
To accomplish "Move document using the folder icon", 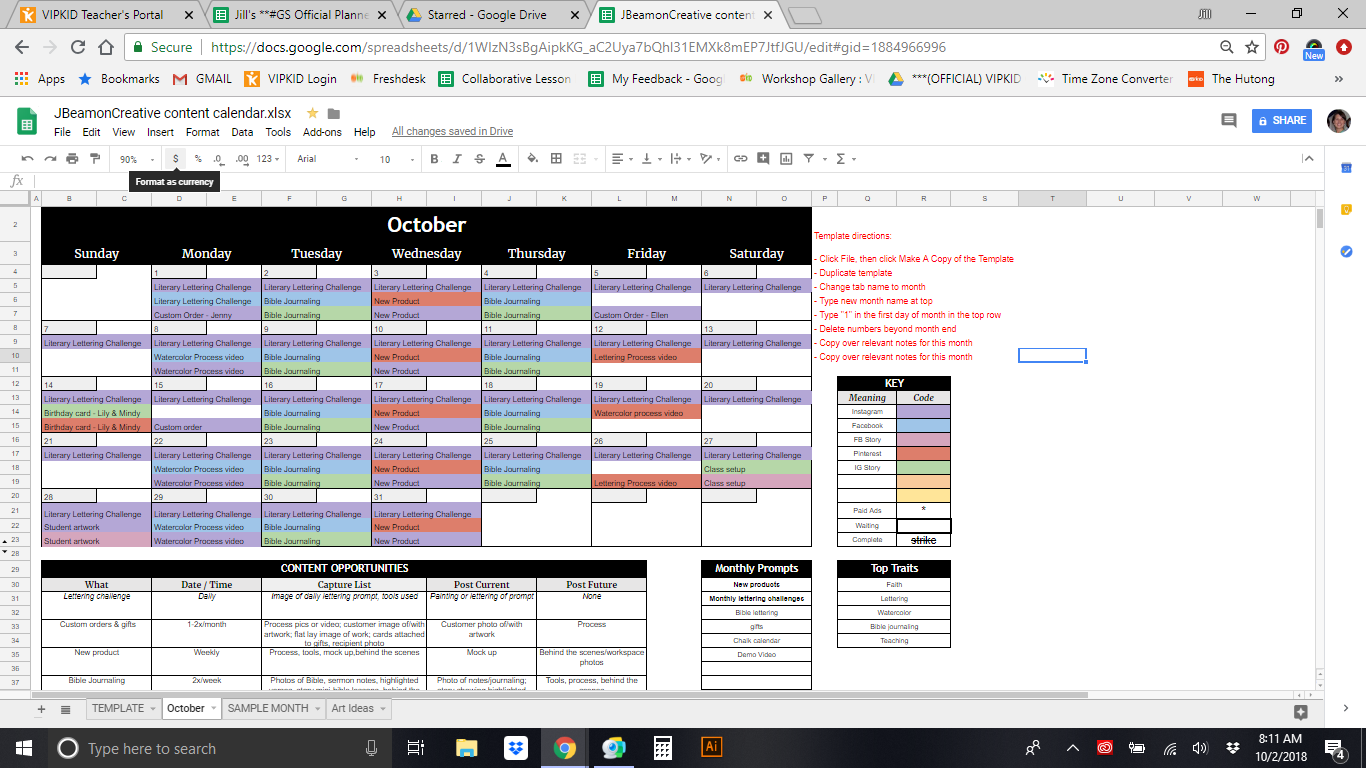I will [x=334, y=113].
